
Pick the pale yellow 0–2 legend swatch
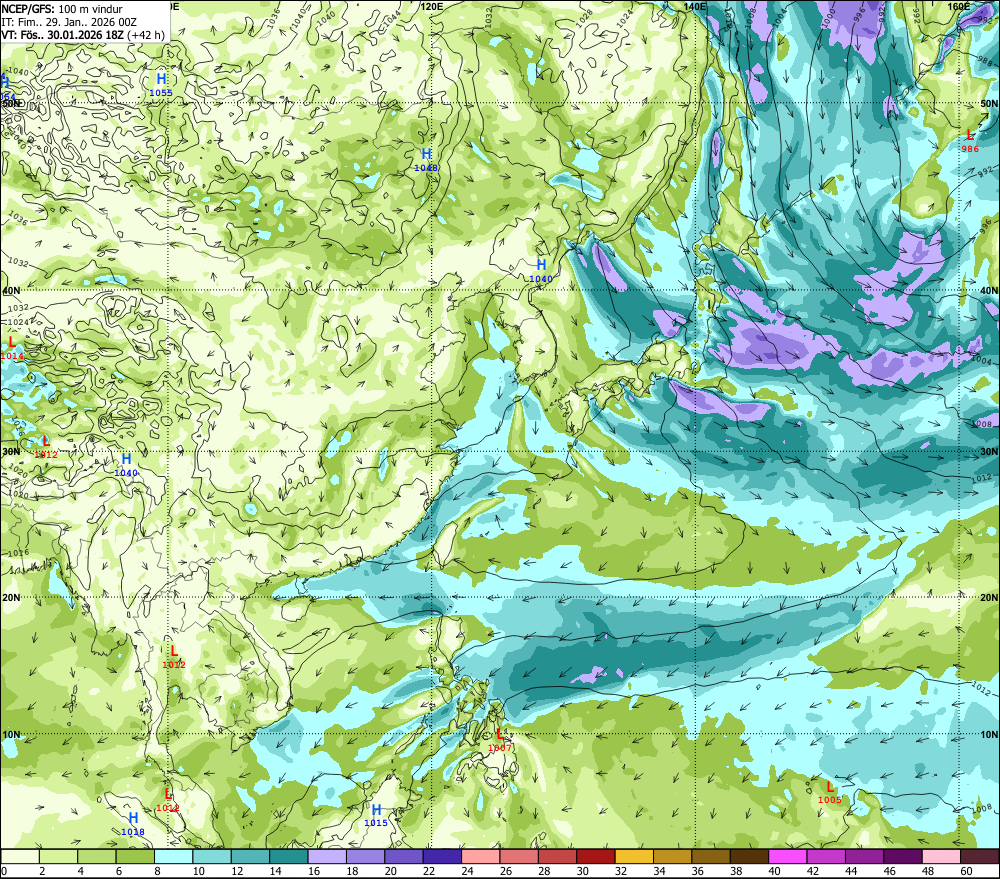(x=20, y=856)
